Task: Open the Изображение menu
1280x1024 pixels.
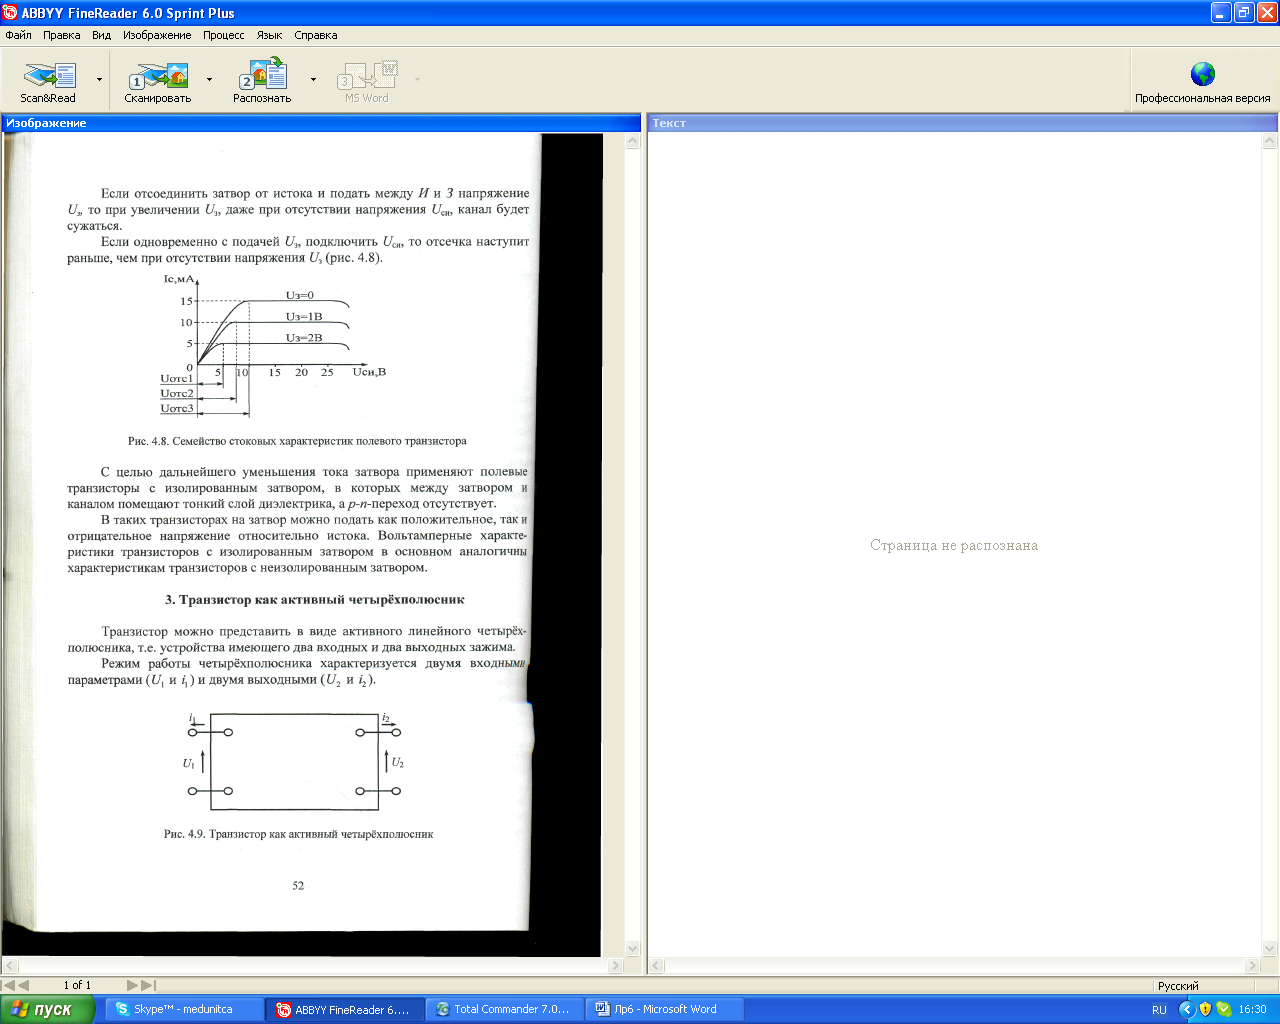Action: click(x=157, y=35)
